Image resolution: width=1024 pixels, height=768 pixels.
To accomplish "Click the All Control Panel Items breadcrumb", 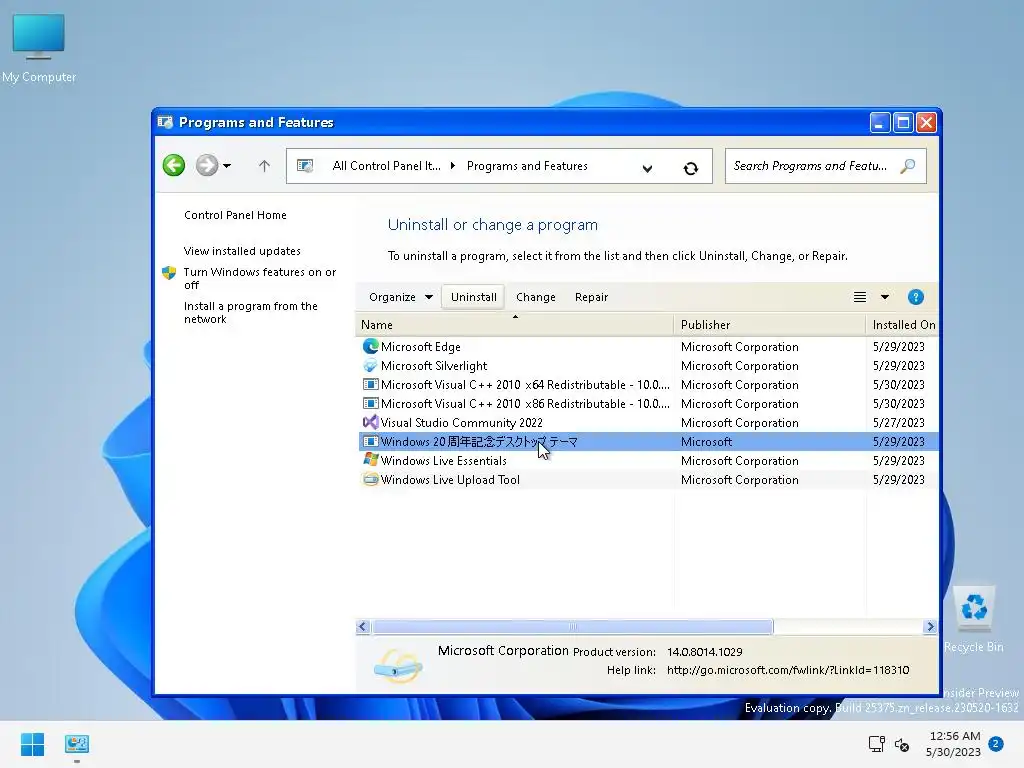I will coord(386,166).
